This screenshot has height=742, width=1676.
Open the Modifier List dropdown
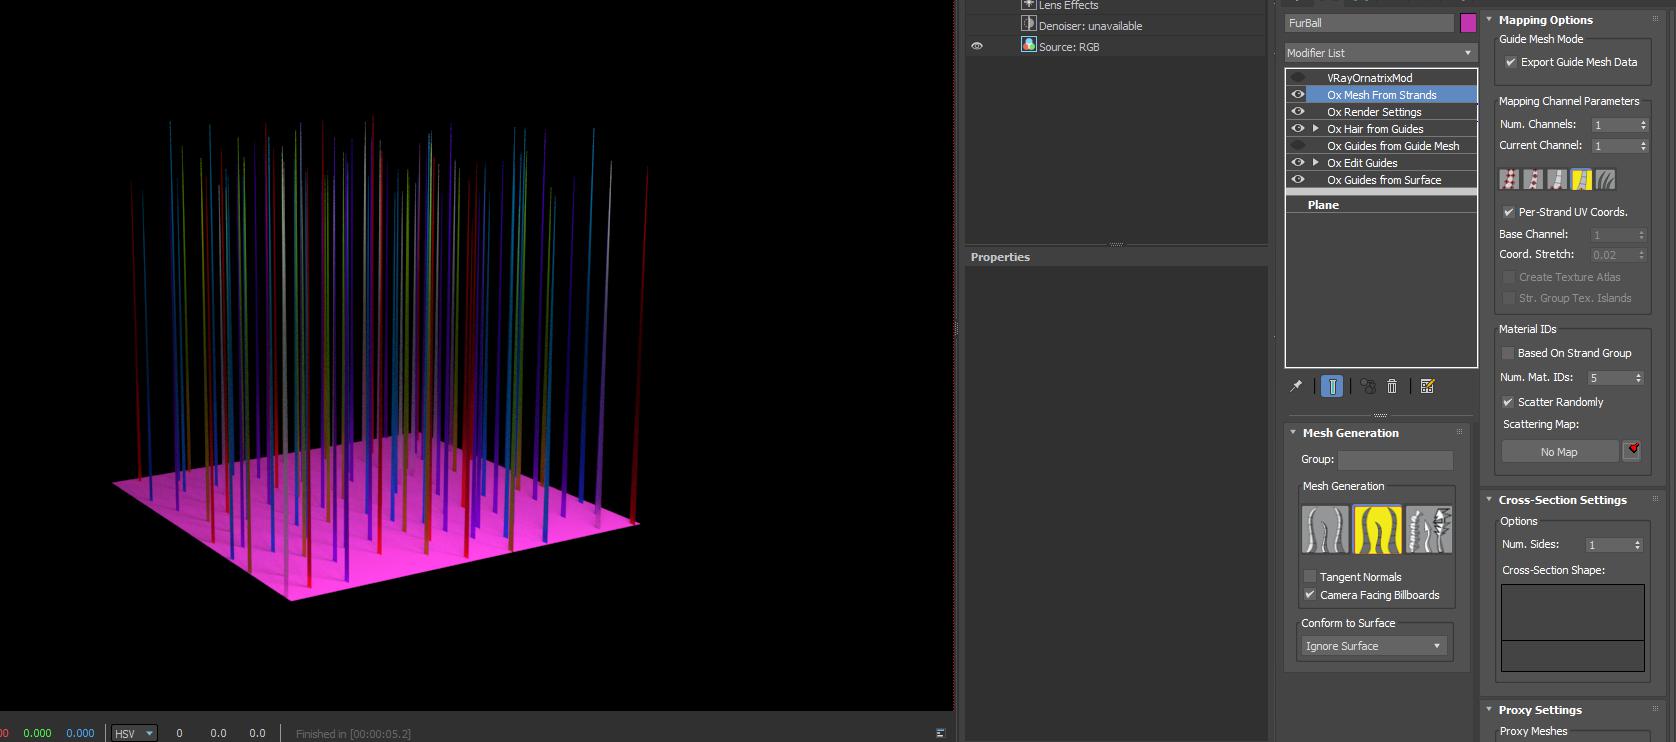point(1380,53)
